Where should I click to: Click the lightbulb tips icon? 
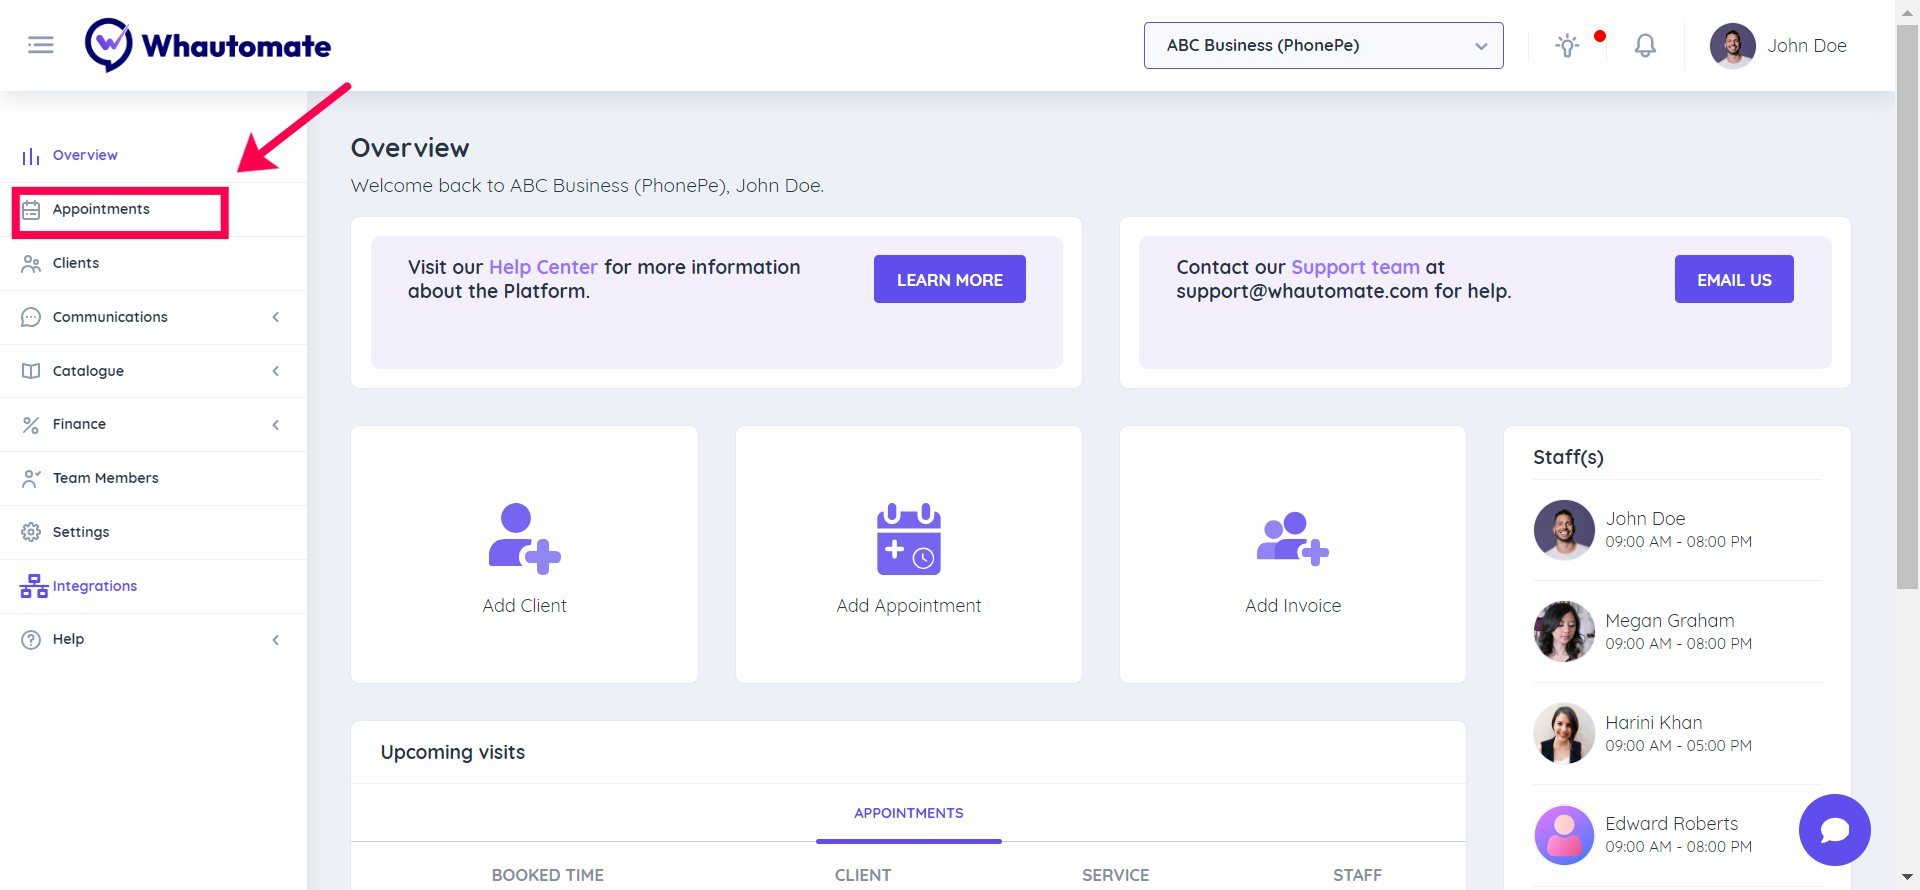coord(1567,45)
